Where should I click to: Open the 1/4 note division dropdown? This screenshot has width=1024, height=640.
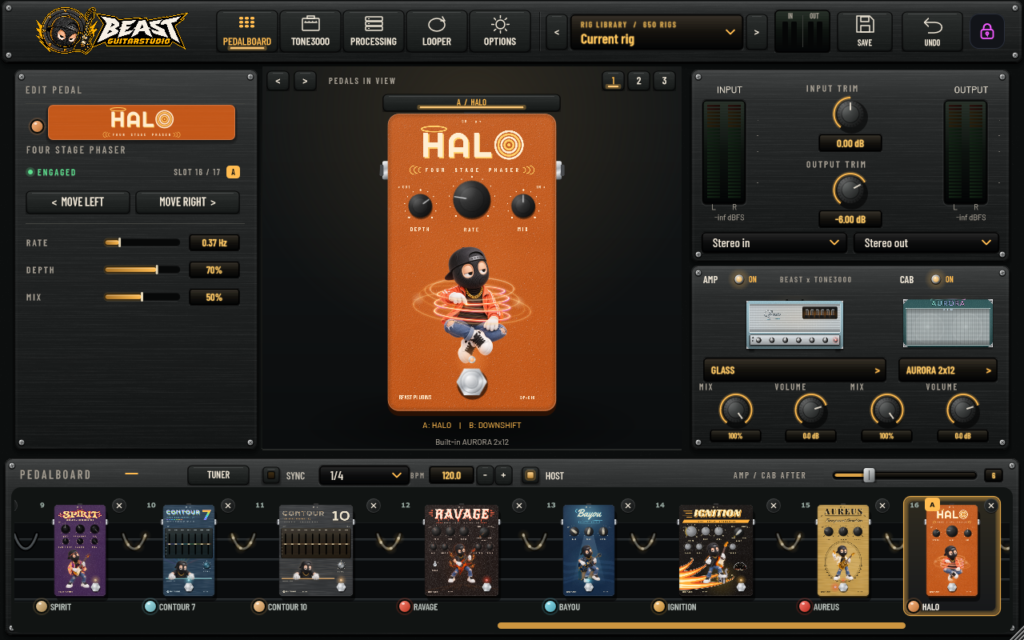click(x=364, y=475)
